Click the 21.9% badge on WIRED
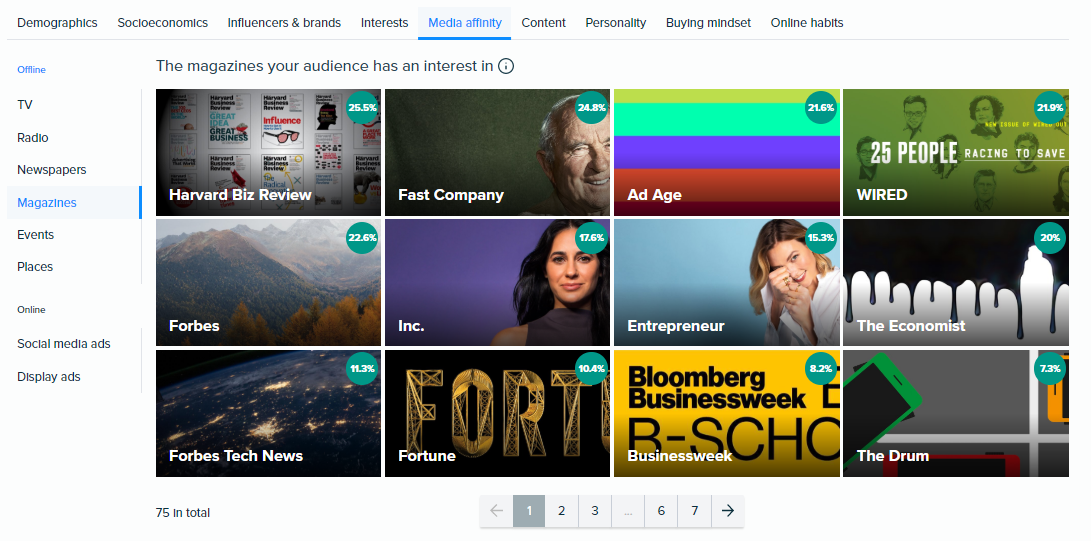Screen dimensions: 1091x541 pos(1050,108)
